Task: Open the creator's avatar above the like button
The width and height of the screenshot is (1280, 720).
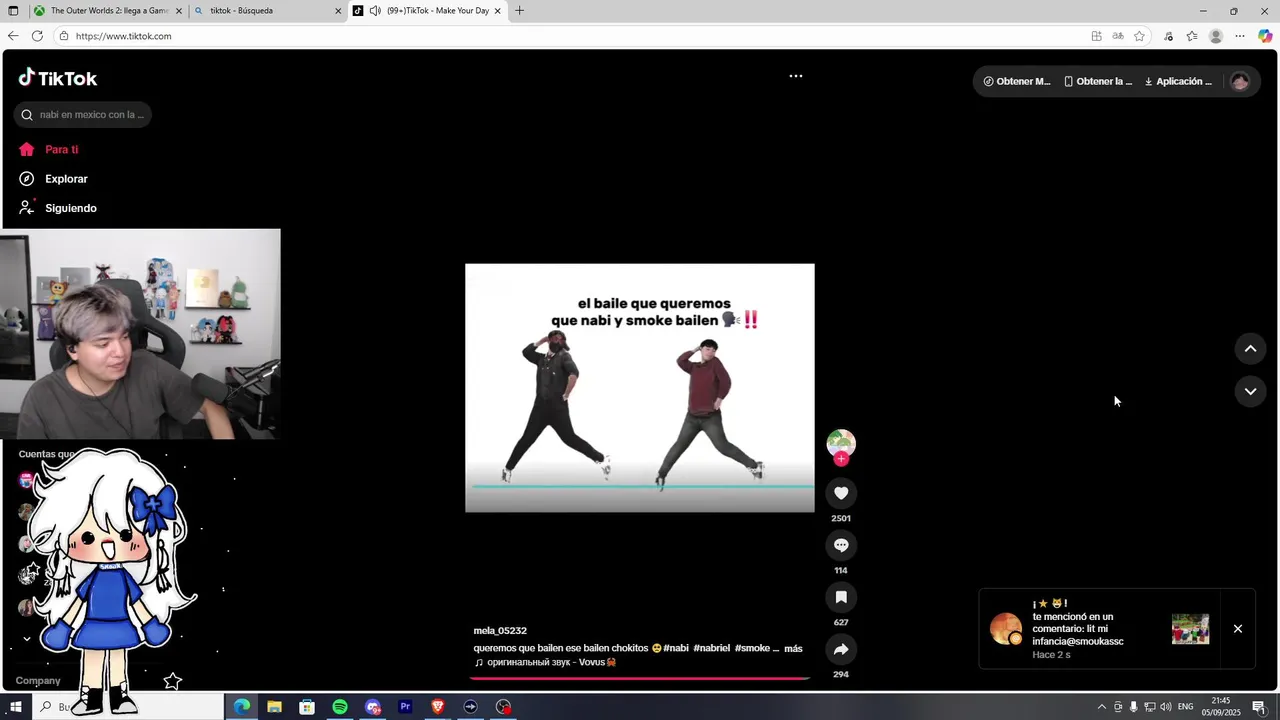Action: tap(841, 443)
